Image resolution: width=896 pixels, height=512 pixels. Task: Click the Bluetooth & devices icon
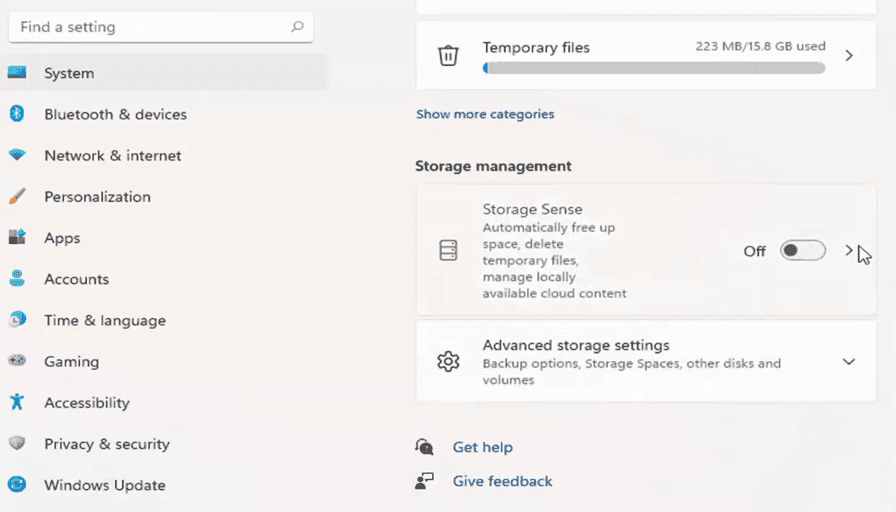click(x=17, y=114)
